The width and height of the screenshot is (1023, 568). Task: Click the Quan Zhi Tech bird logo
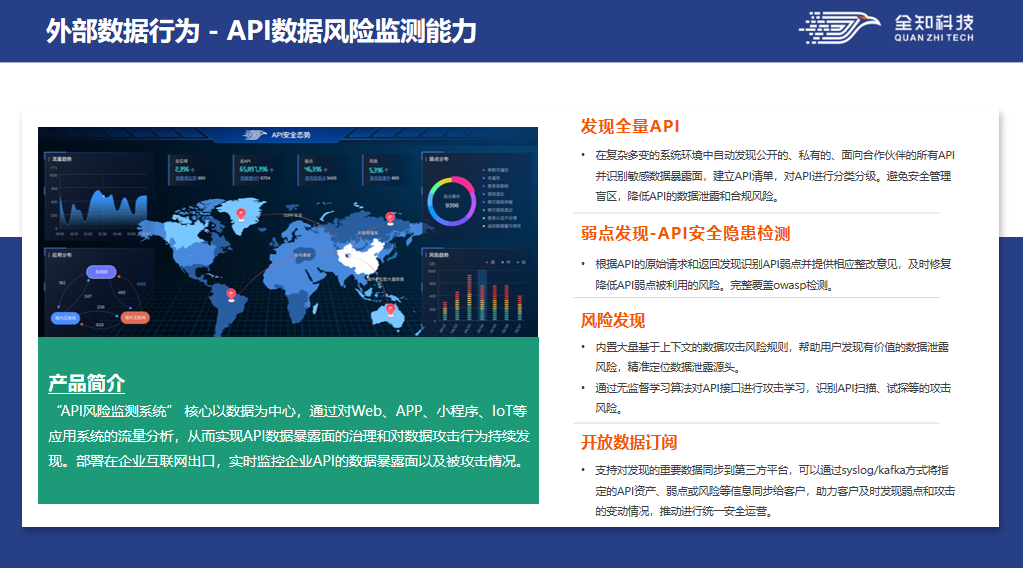click(x=840, y=28)
